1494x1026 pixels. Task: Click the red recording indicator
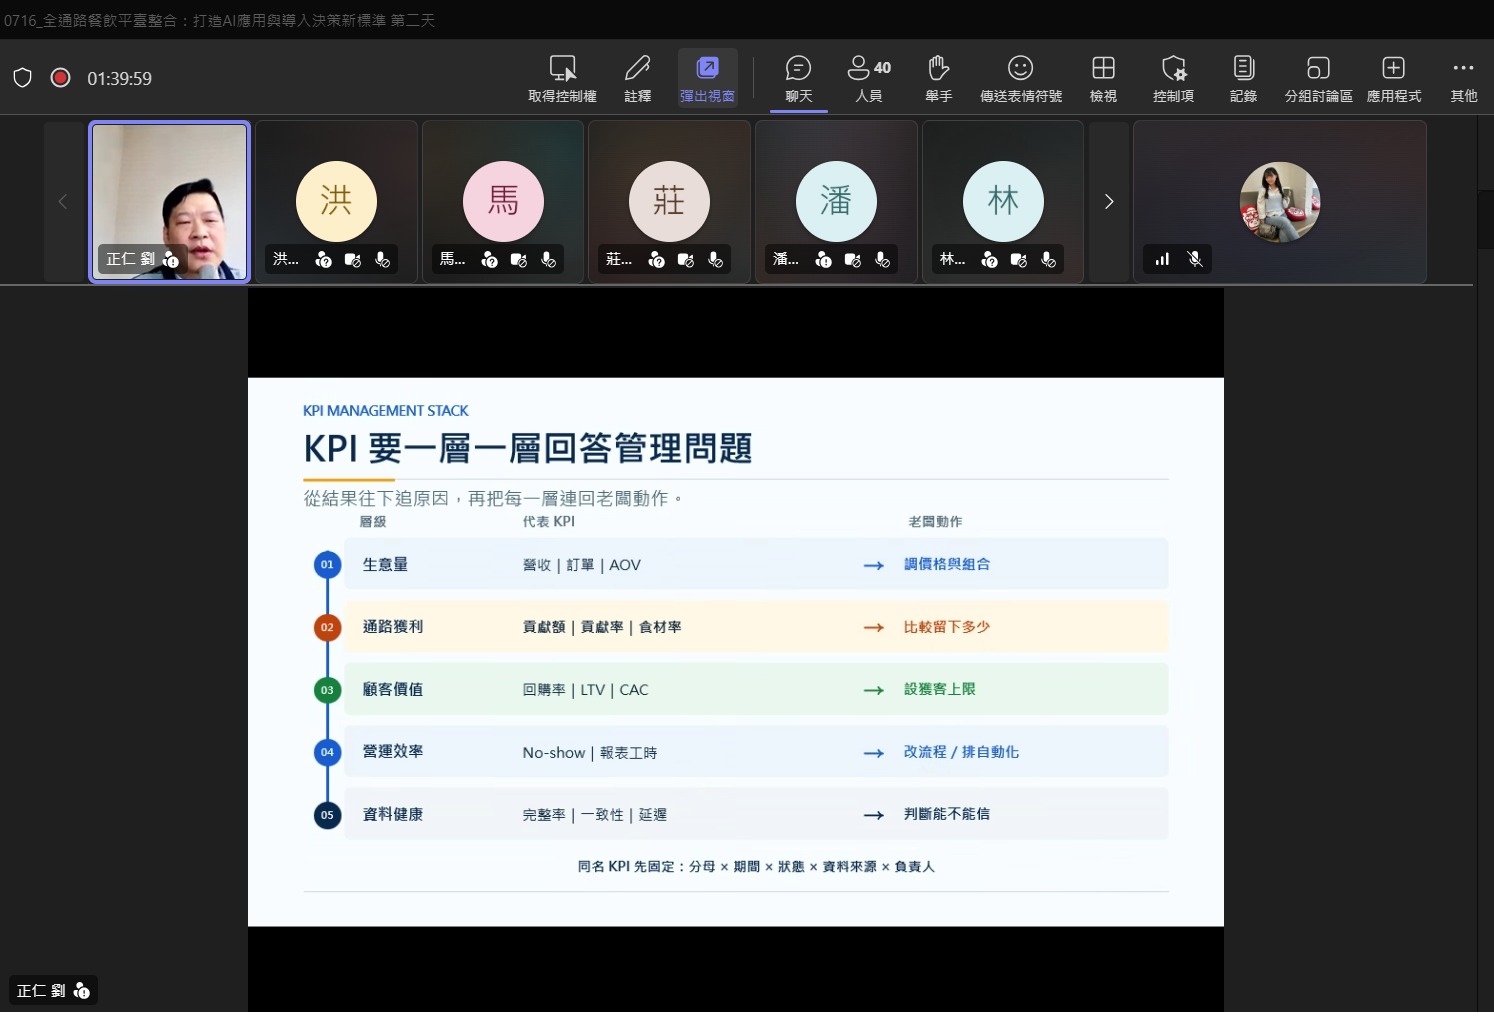pos(61,78)
